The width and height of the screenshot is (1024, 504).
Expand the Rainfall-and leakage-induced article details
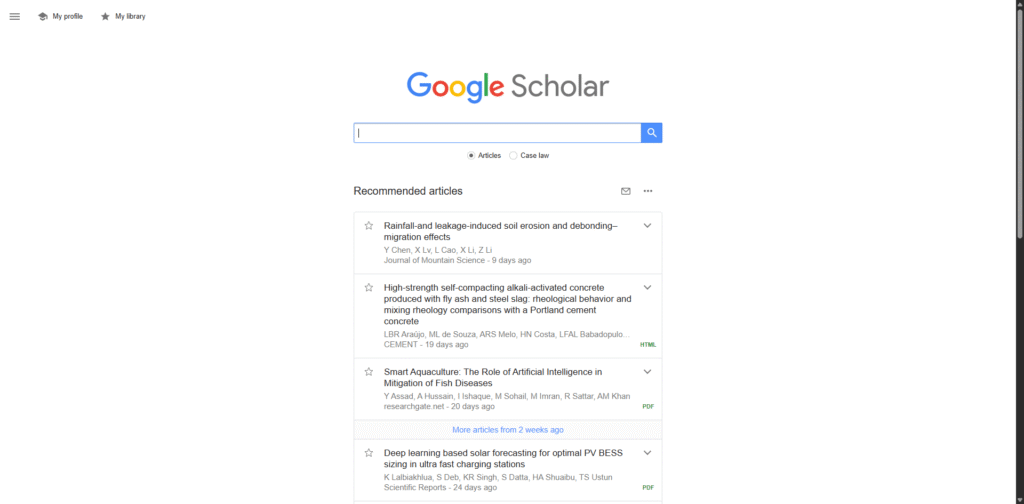tap(647, 226)
